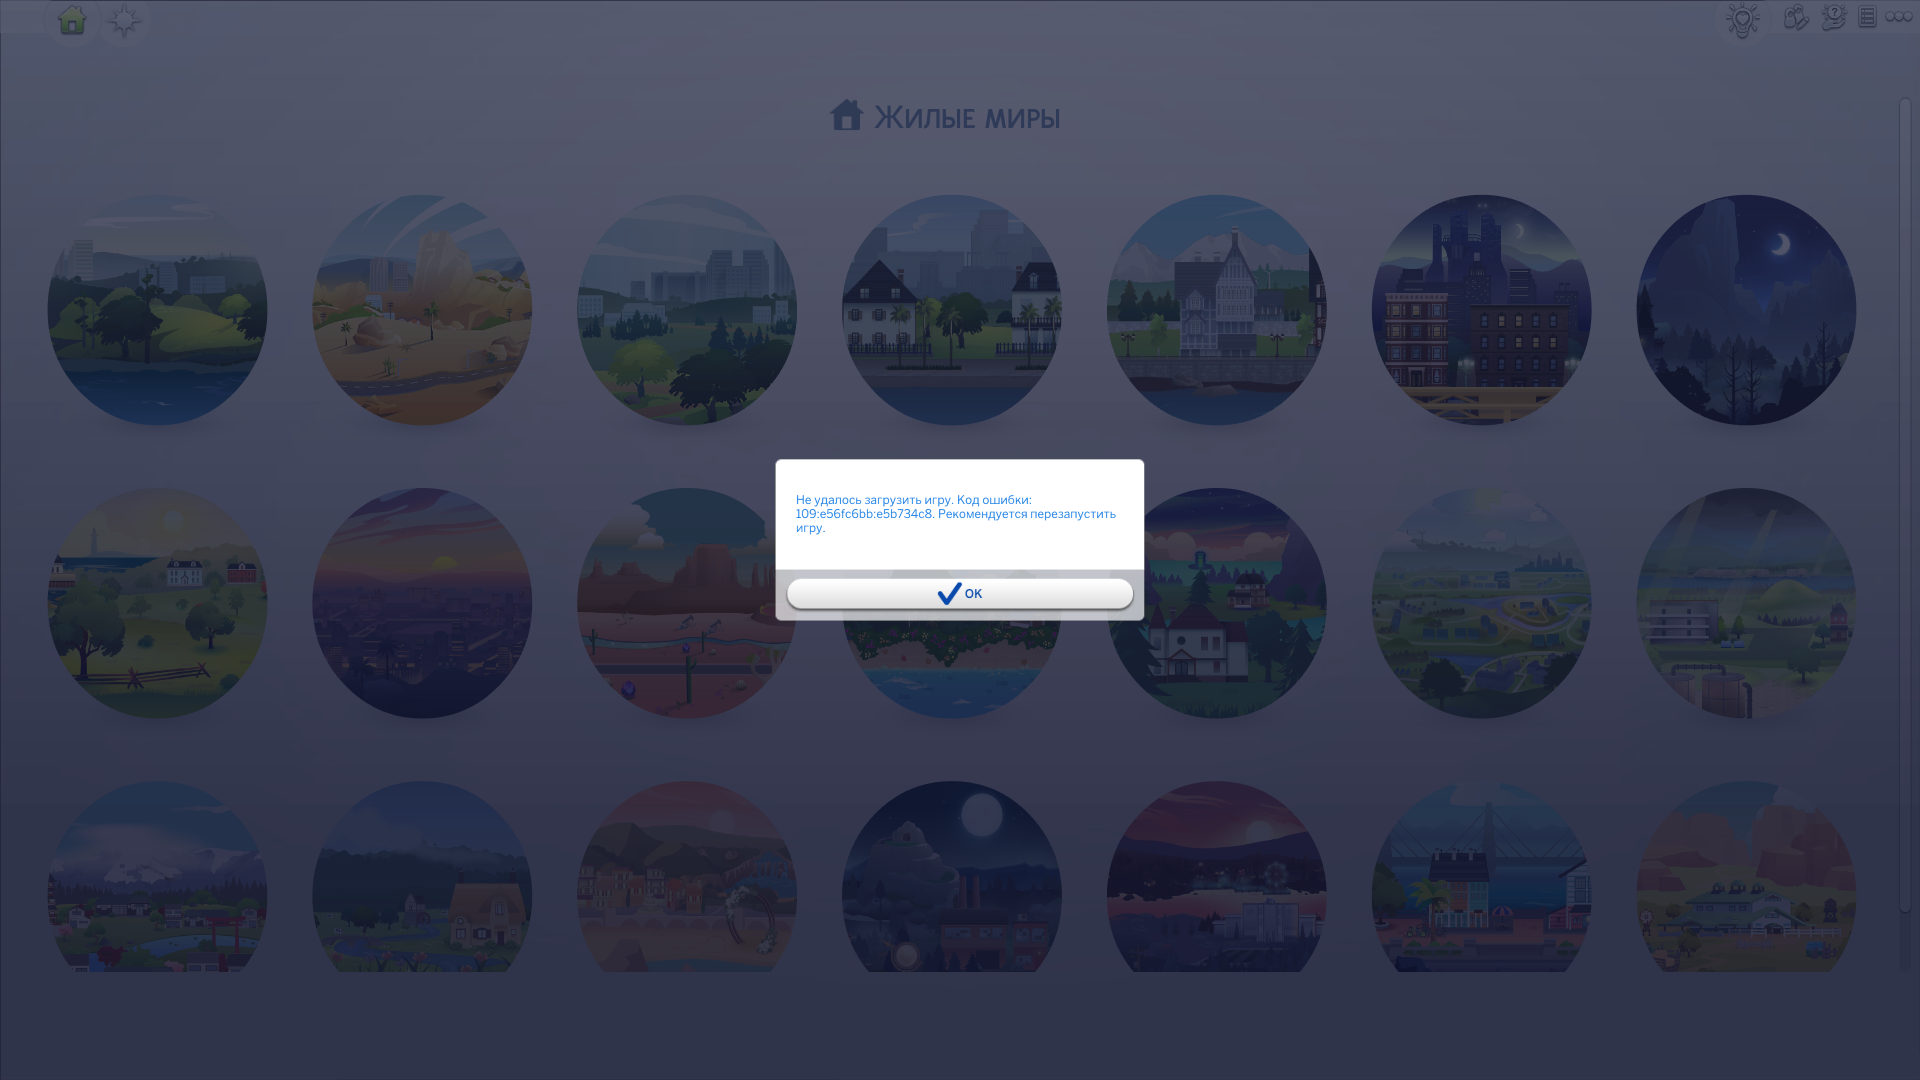Screen dimensions: 1920x1080
Task: Select the desert road world
Action: point(422,310)
